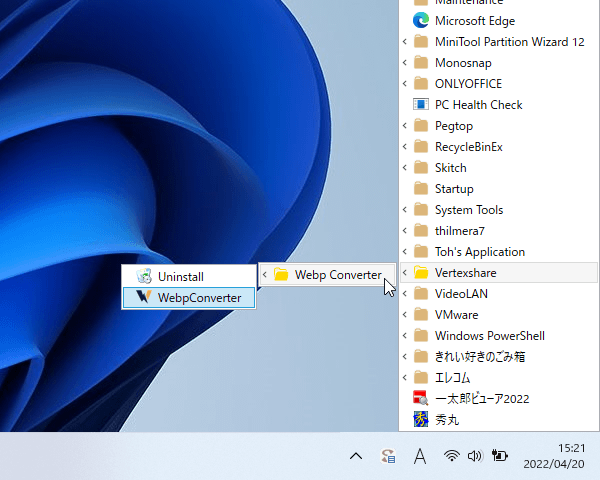Viewport: 600px width, 480px height.
Task: Click the speaker volume tray icon
Action: [474, 456]
